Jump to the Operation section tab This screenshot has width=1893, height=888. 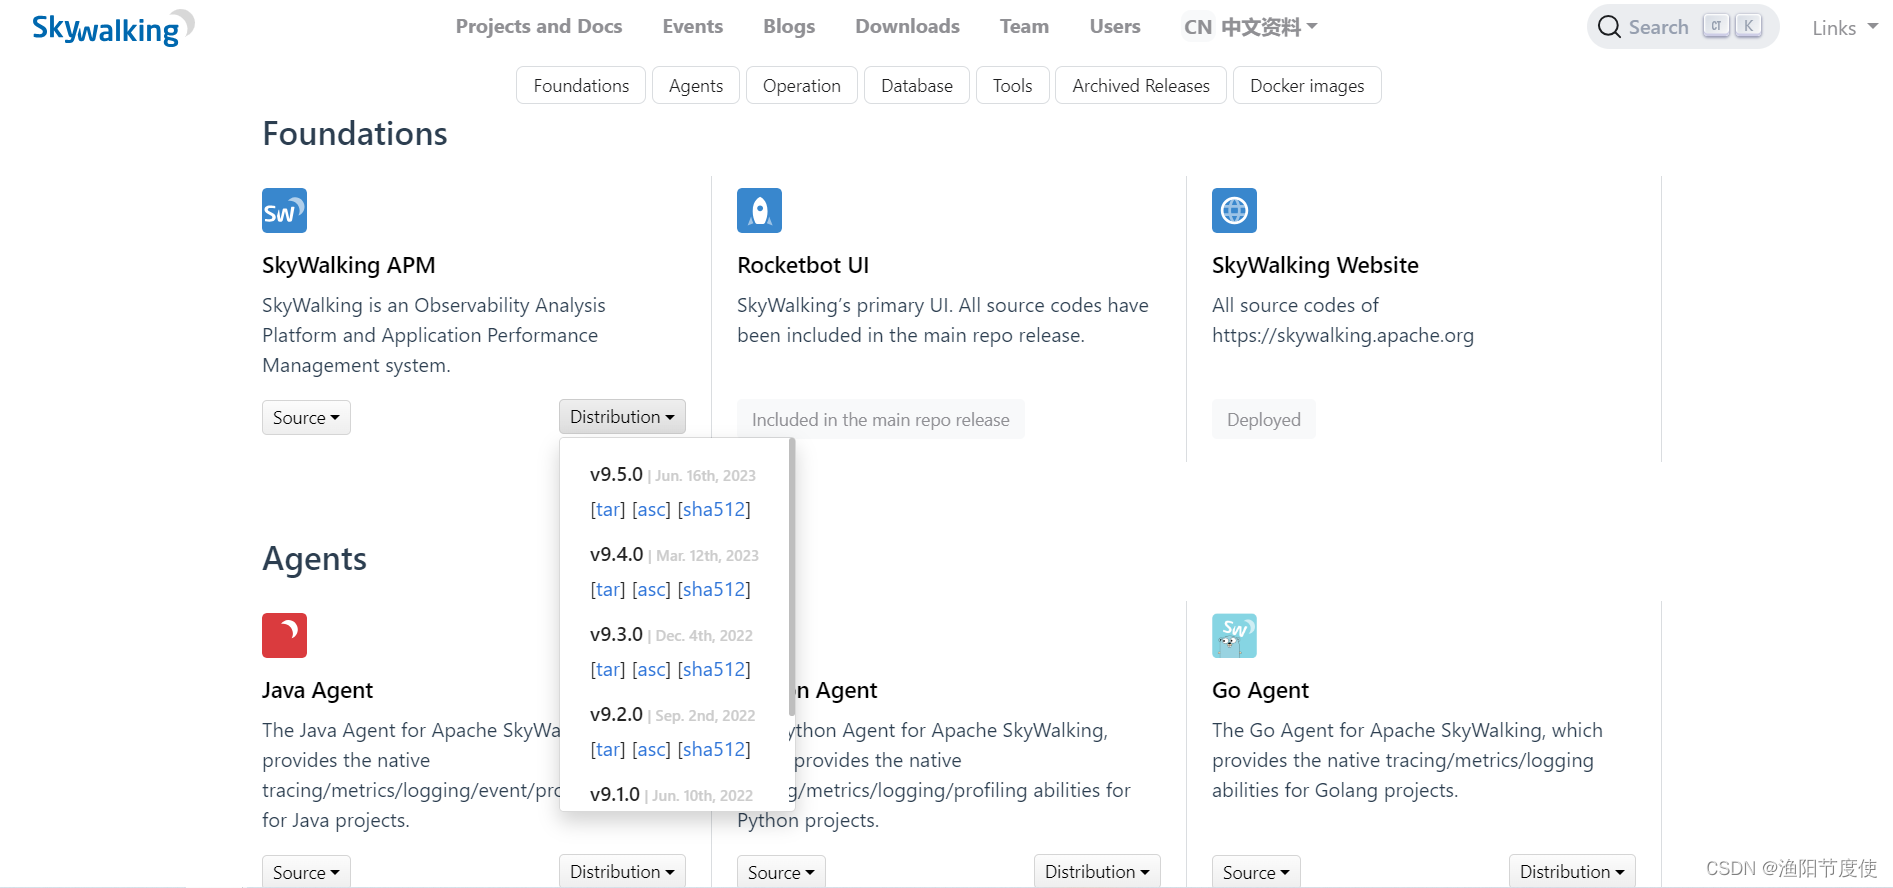(802, 85)
